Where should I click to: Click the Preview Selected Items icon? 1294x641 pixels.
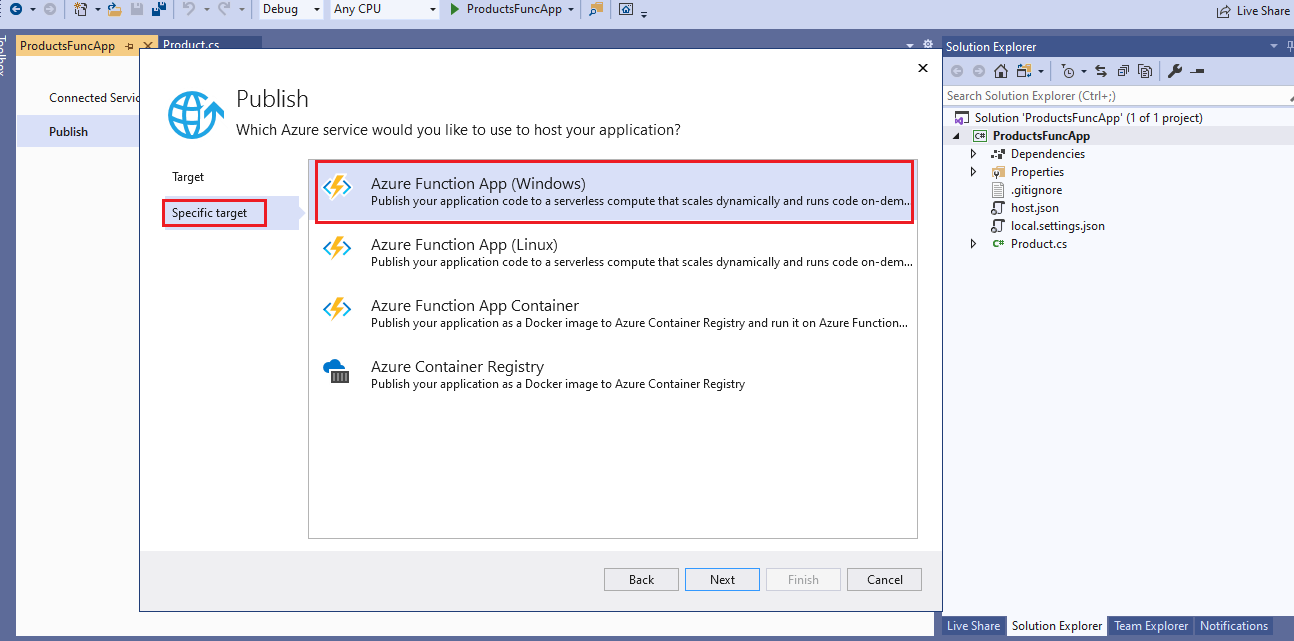pyautogui.click(x=1197, y=71)
